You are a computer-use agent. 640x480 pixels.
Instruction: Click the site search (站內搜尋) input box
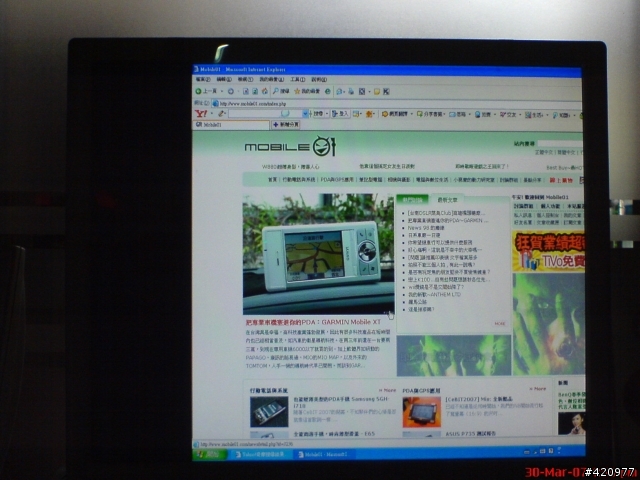[x=560, y=144]
